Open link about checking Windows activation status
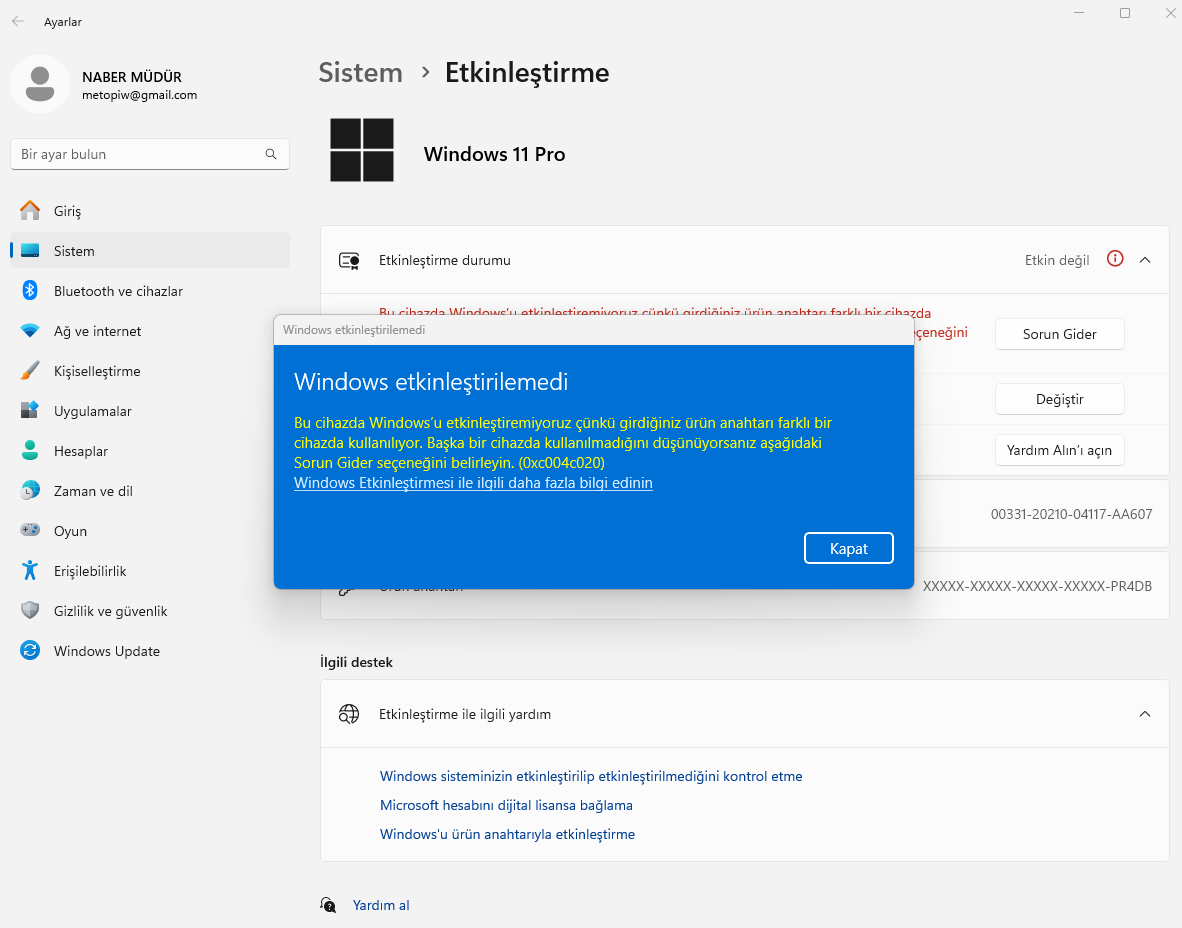Image resolution: width=1182 pixels, height=928 pixels. coord(591,776)
